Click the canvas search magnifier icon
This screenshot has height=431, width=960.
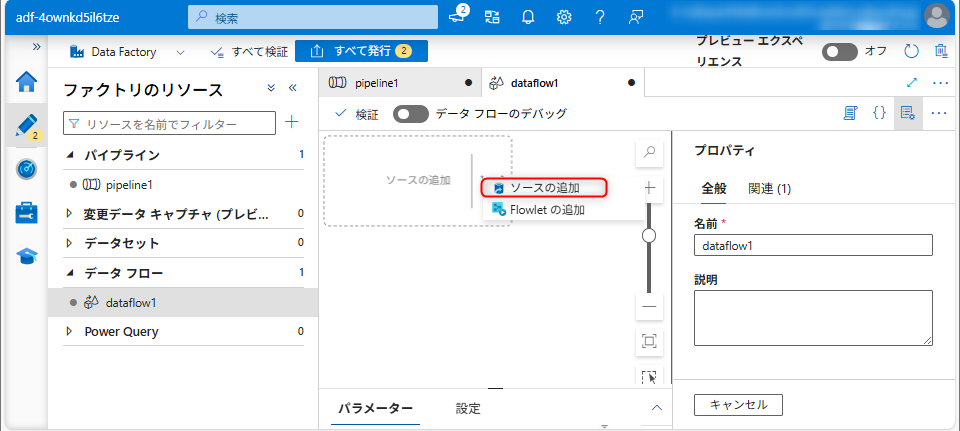[649, 153]
